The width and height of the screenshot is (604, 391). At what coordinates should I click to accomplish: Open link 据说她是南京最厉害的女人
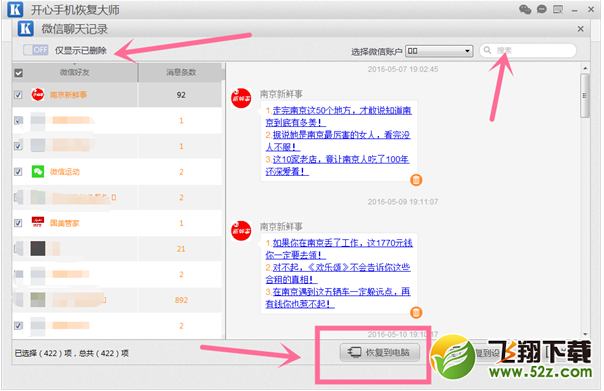pos(338,141)
